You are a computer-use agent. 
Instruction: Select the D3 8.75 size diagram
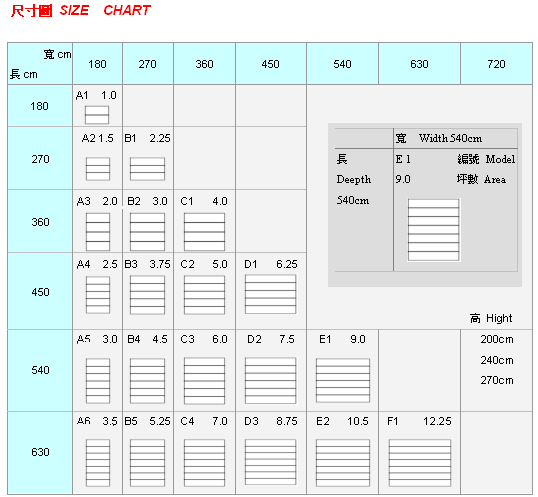270,462
